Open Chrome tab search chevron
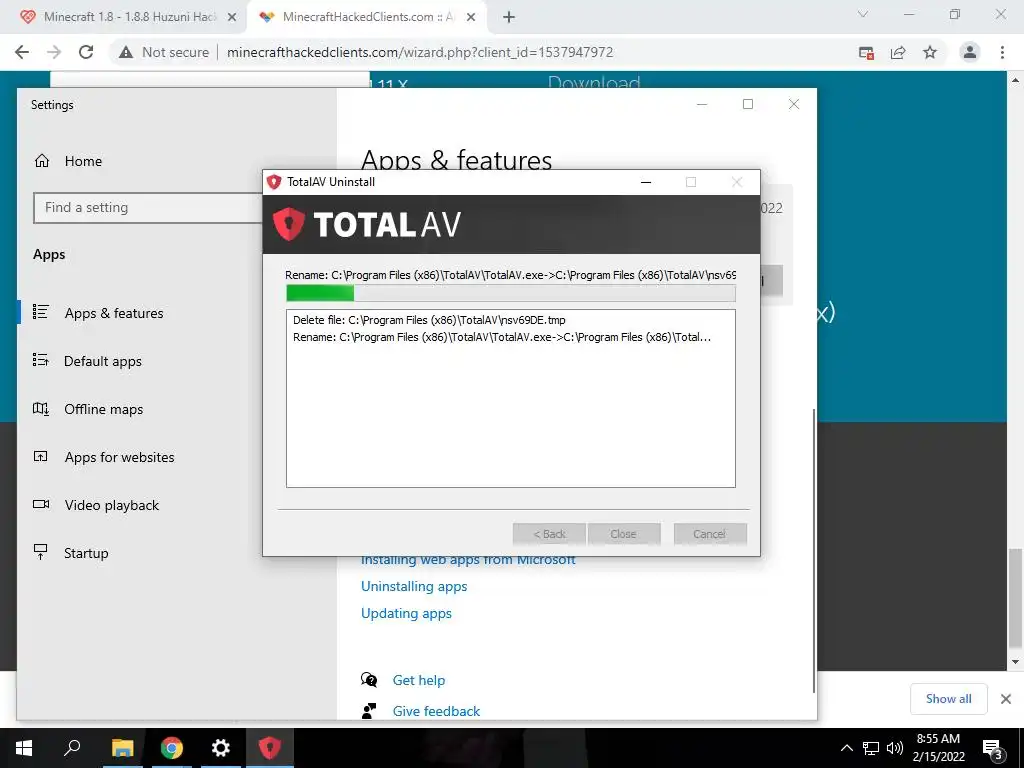This screenshot has height=768, width=1024. [x=863, y=14]
